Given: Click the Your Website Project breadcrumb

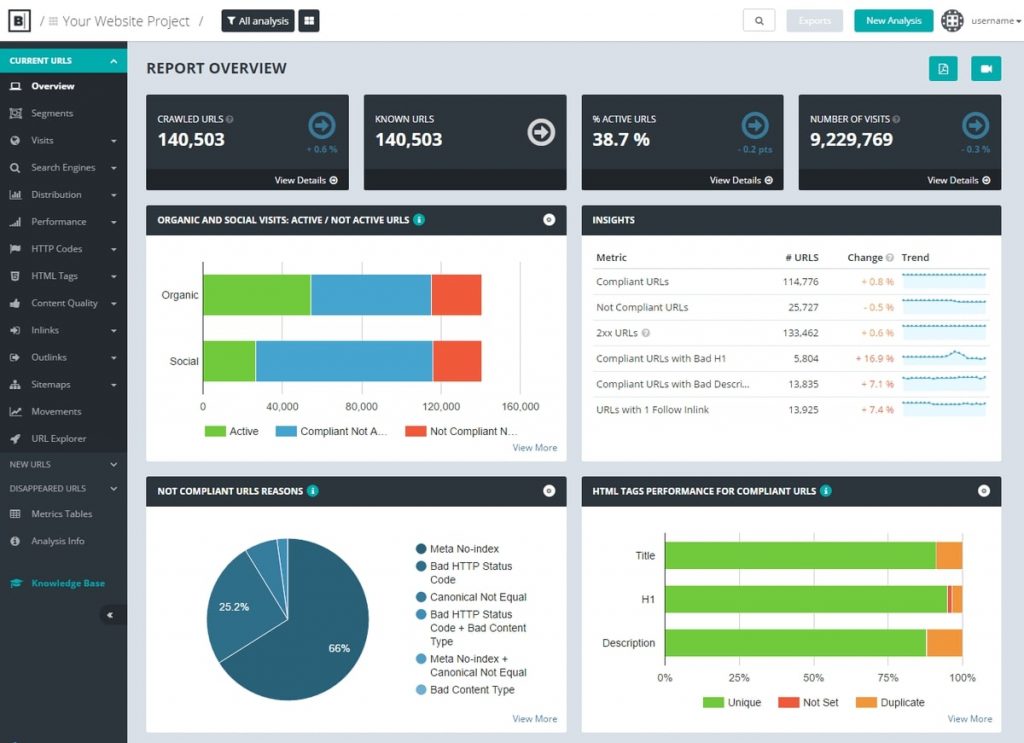Looking at the screenshot, I should point(126,22).
